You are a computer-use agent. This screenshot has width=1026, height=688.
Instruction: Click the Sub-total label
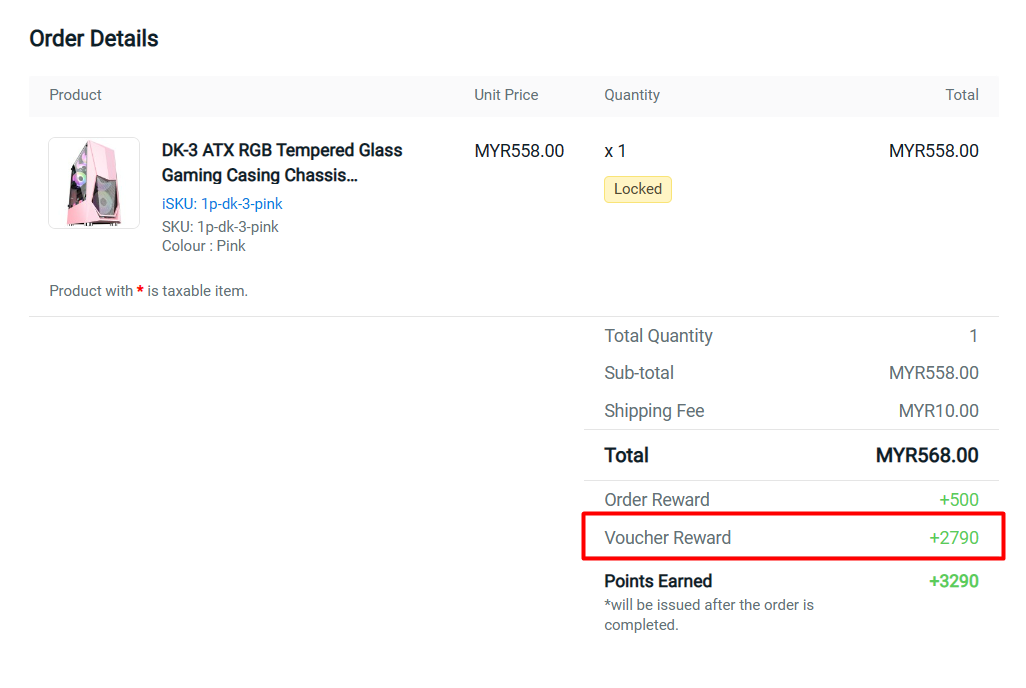(x=639, y=372)
